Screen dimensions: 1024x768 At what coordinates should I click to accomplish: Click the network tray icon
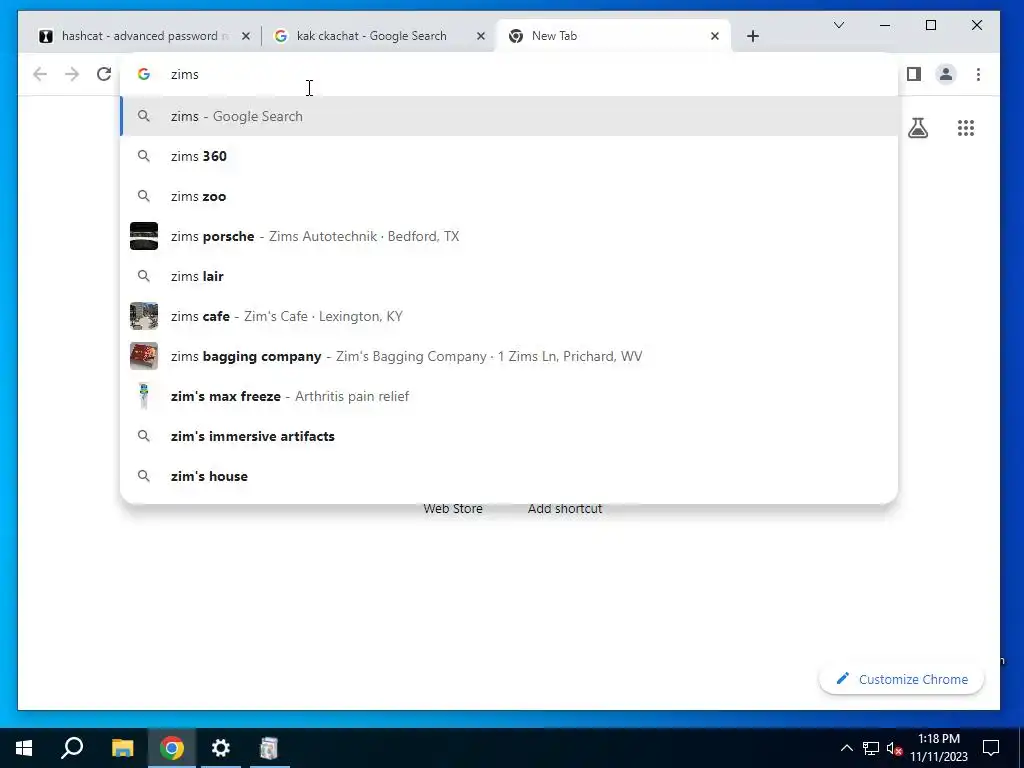point(871,748)
